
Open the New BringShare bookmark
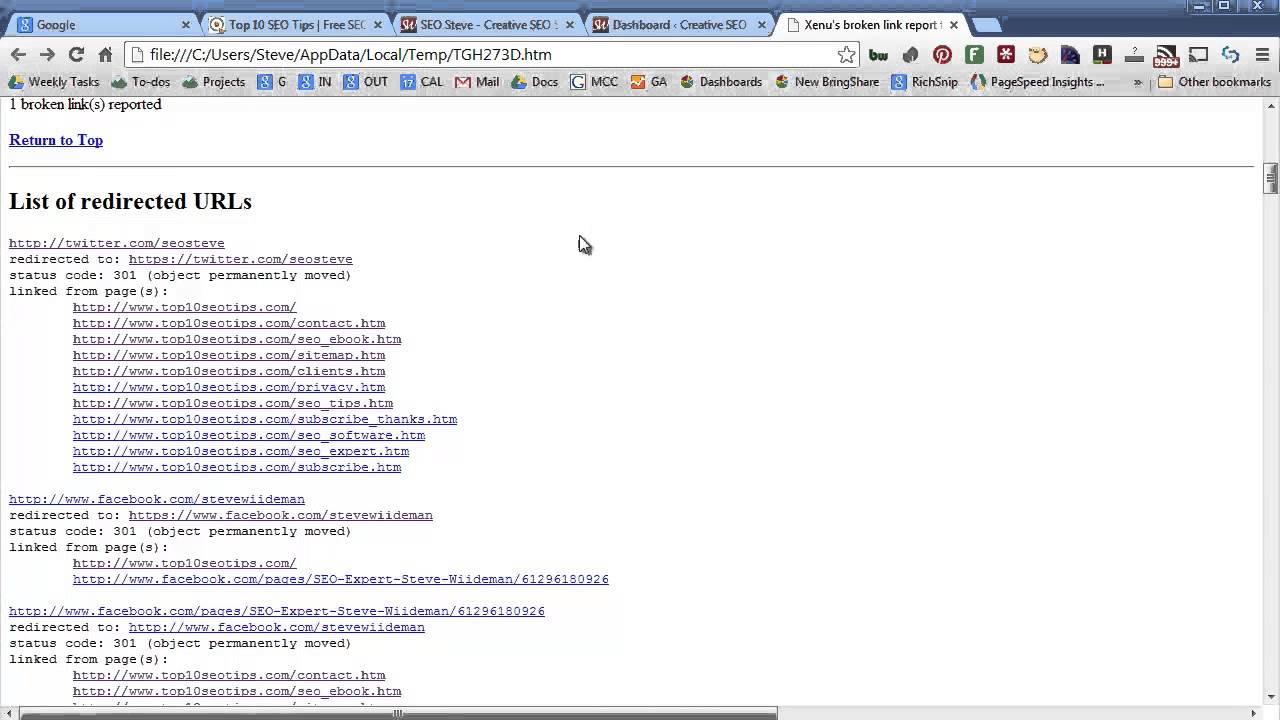(x=827, y=82)
